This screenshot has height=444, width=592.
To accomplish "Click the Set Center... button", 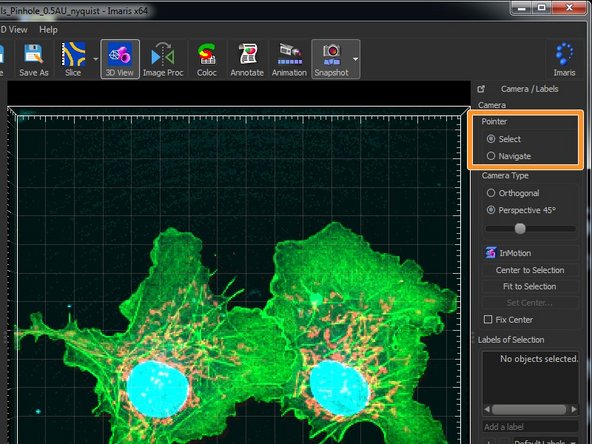I will (530, 303).
